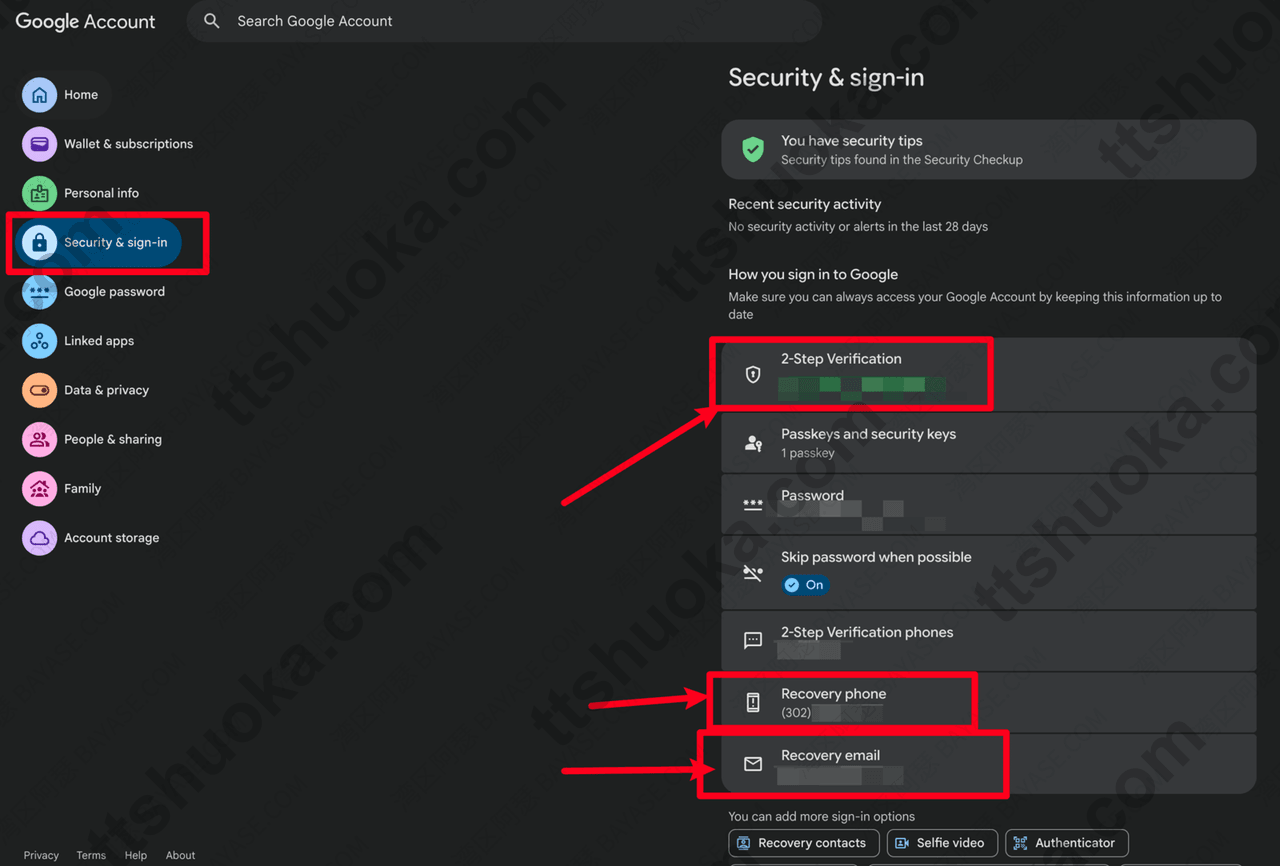Screen dimensions: 1280x866
Task: Click the Selfie video button
Action: tap(942, 843)
